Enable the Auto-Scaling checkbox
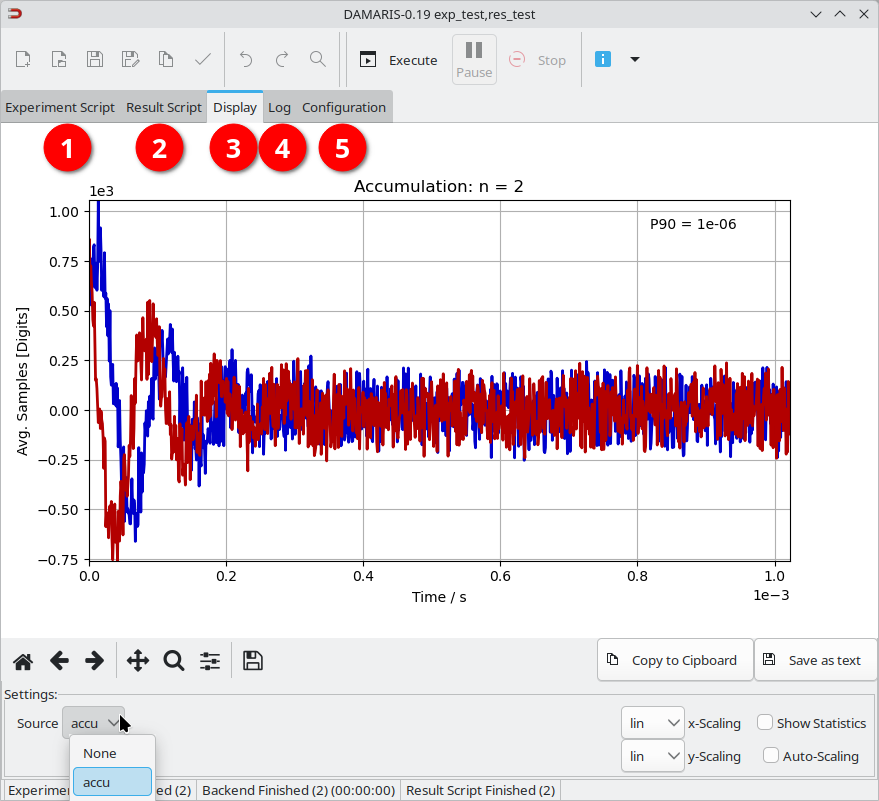Image resolution: width=879 pixels, height=801 pixels. click(x=771, y=756)
